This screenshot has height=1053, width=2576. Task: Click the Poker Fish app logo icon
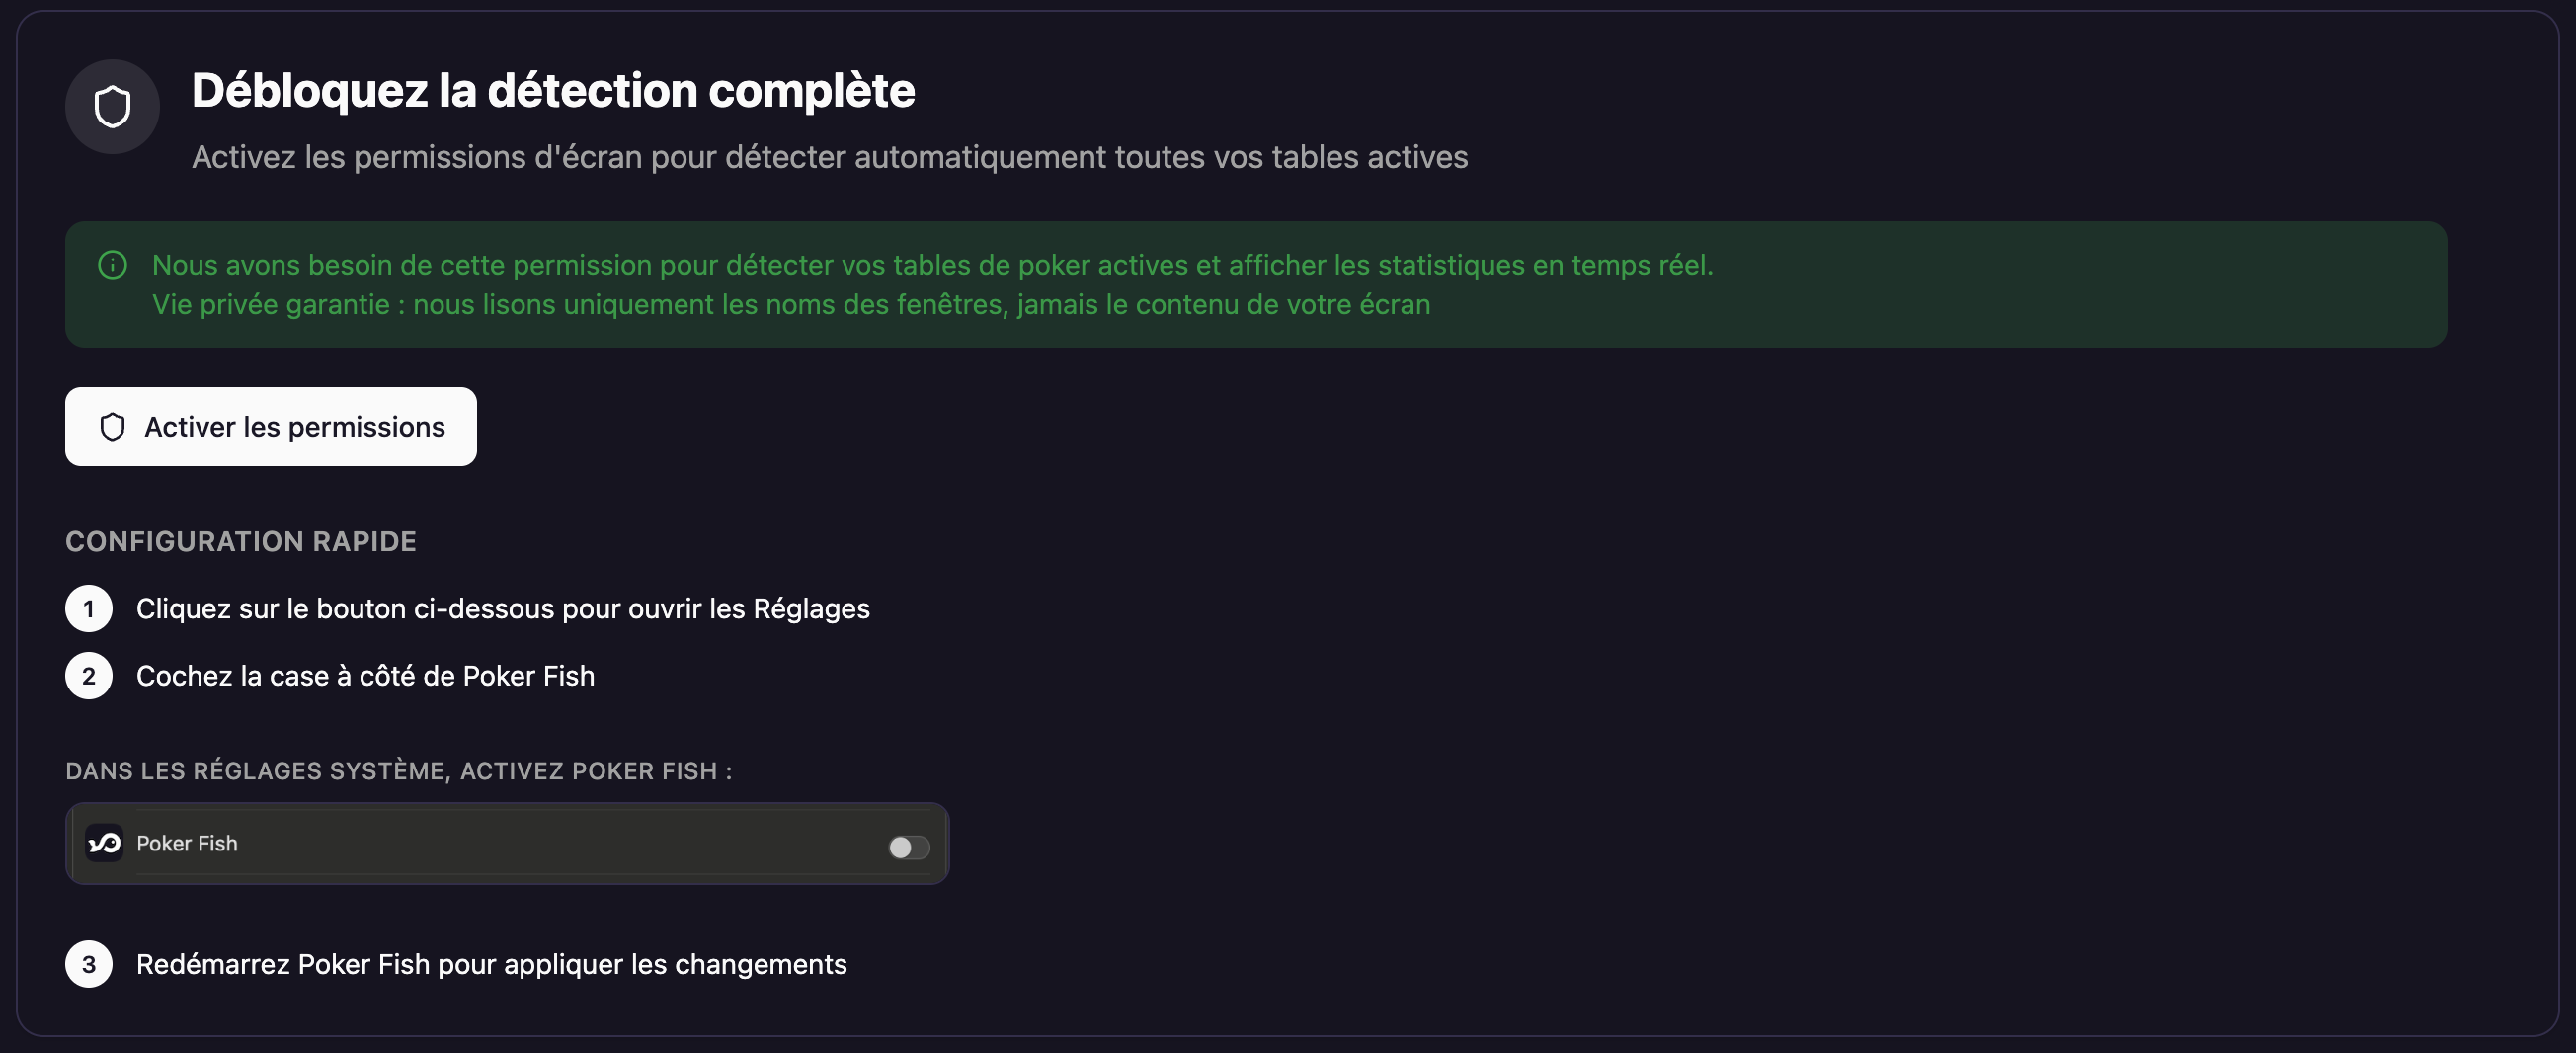104,843
